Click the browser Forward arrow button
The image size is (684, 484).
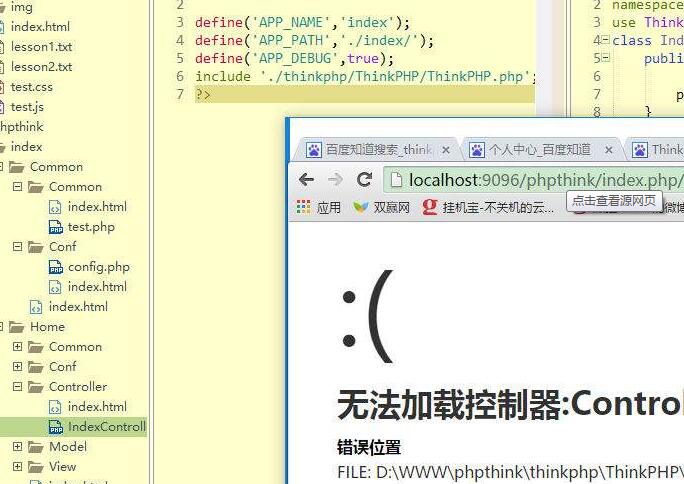tap(335, 179)
